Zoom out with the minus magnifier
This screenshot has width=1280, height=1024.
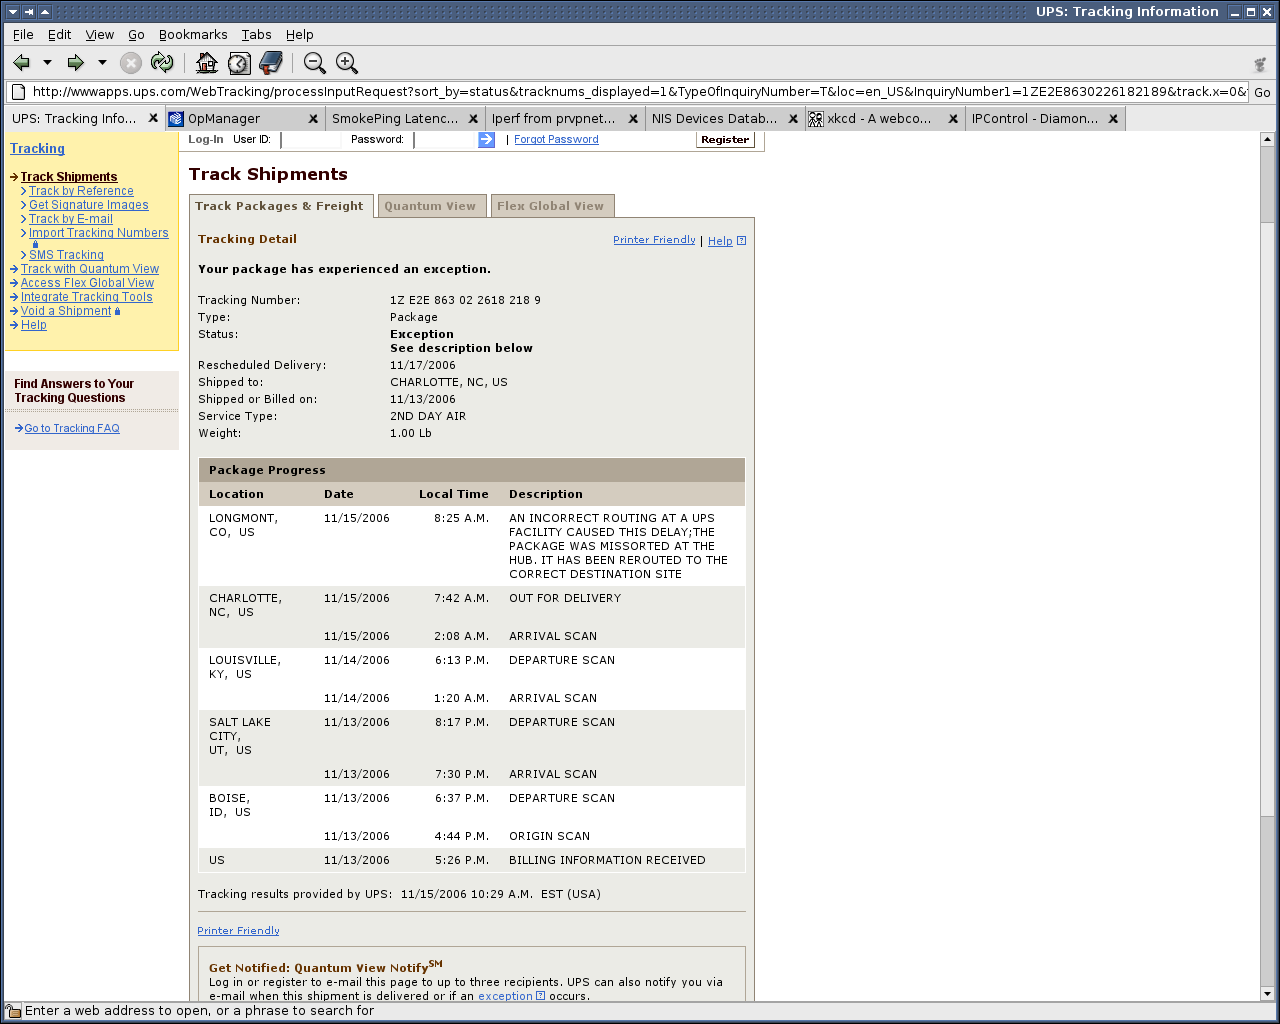pyautogui.click(x=315, y=63)
